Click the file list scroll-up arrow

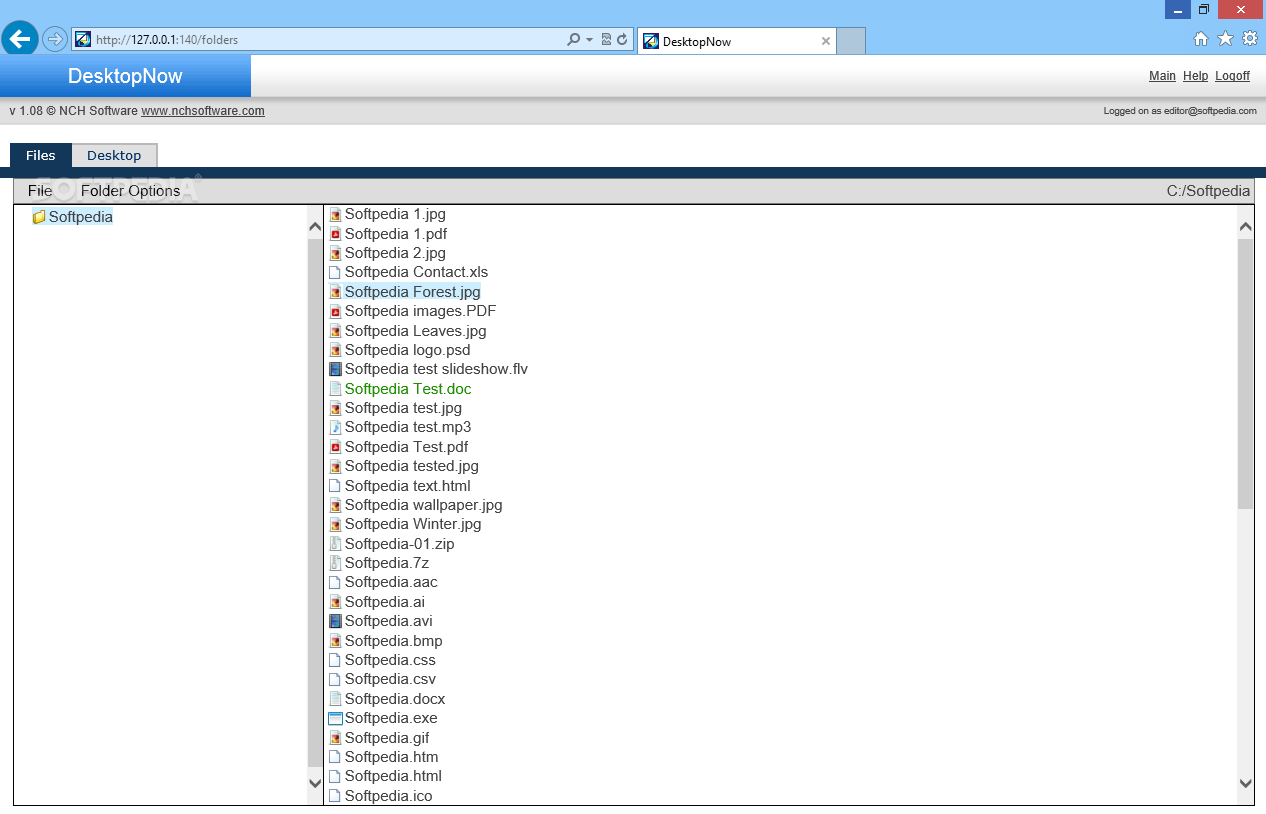pyautogui.click(x=1245, y=227)
